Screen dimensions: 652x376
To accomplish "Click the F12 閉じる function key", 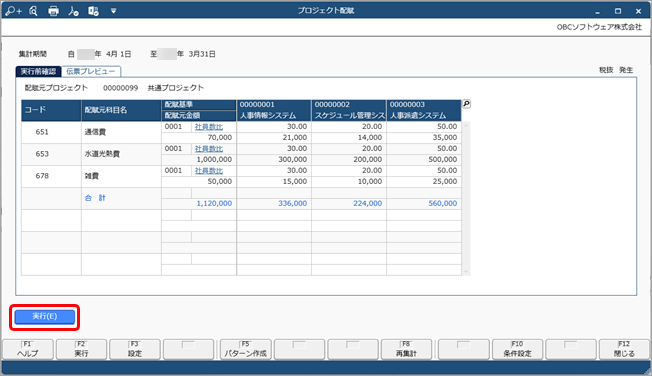I will 624,349.
